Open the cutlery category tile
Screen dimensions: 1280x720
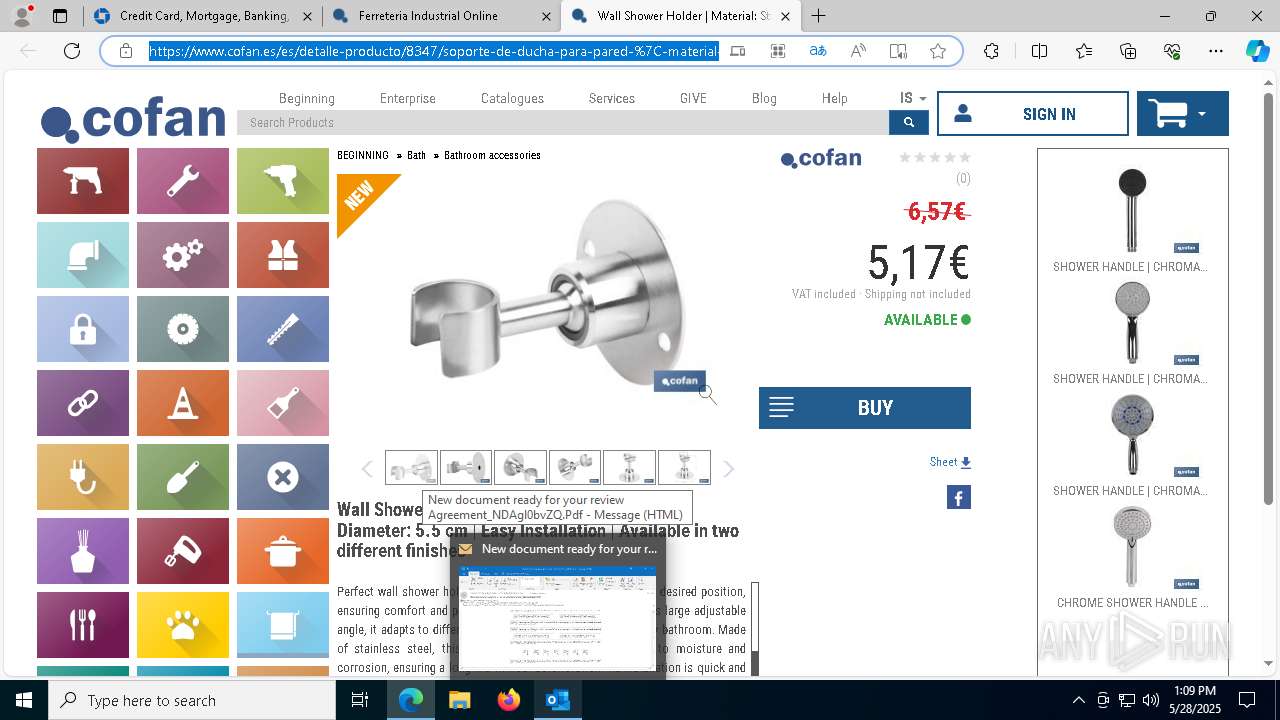[83, 625]
